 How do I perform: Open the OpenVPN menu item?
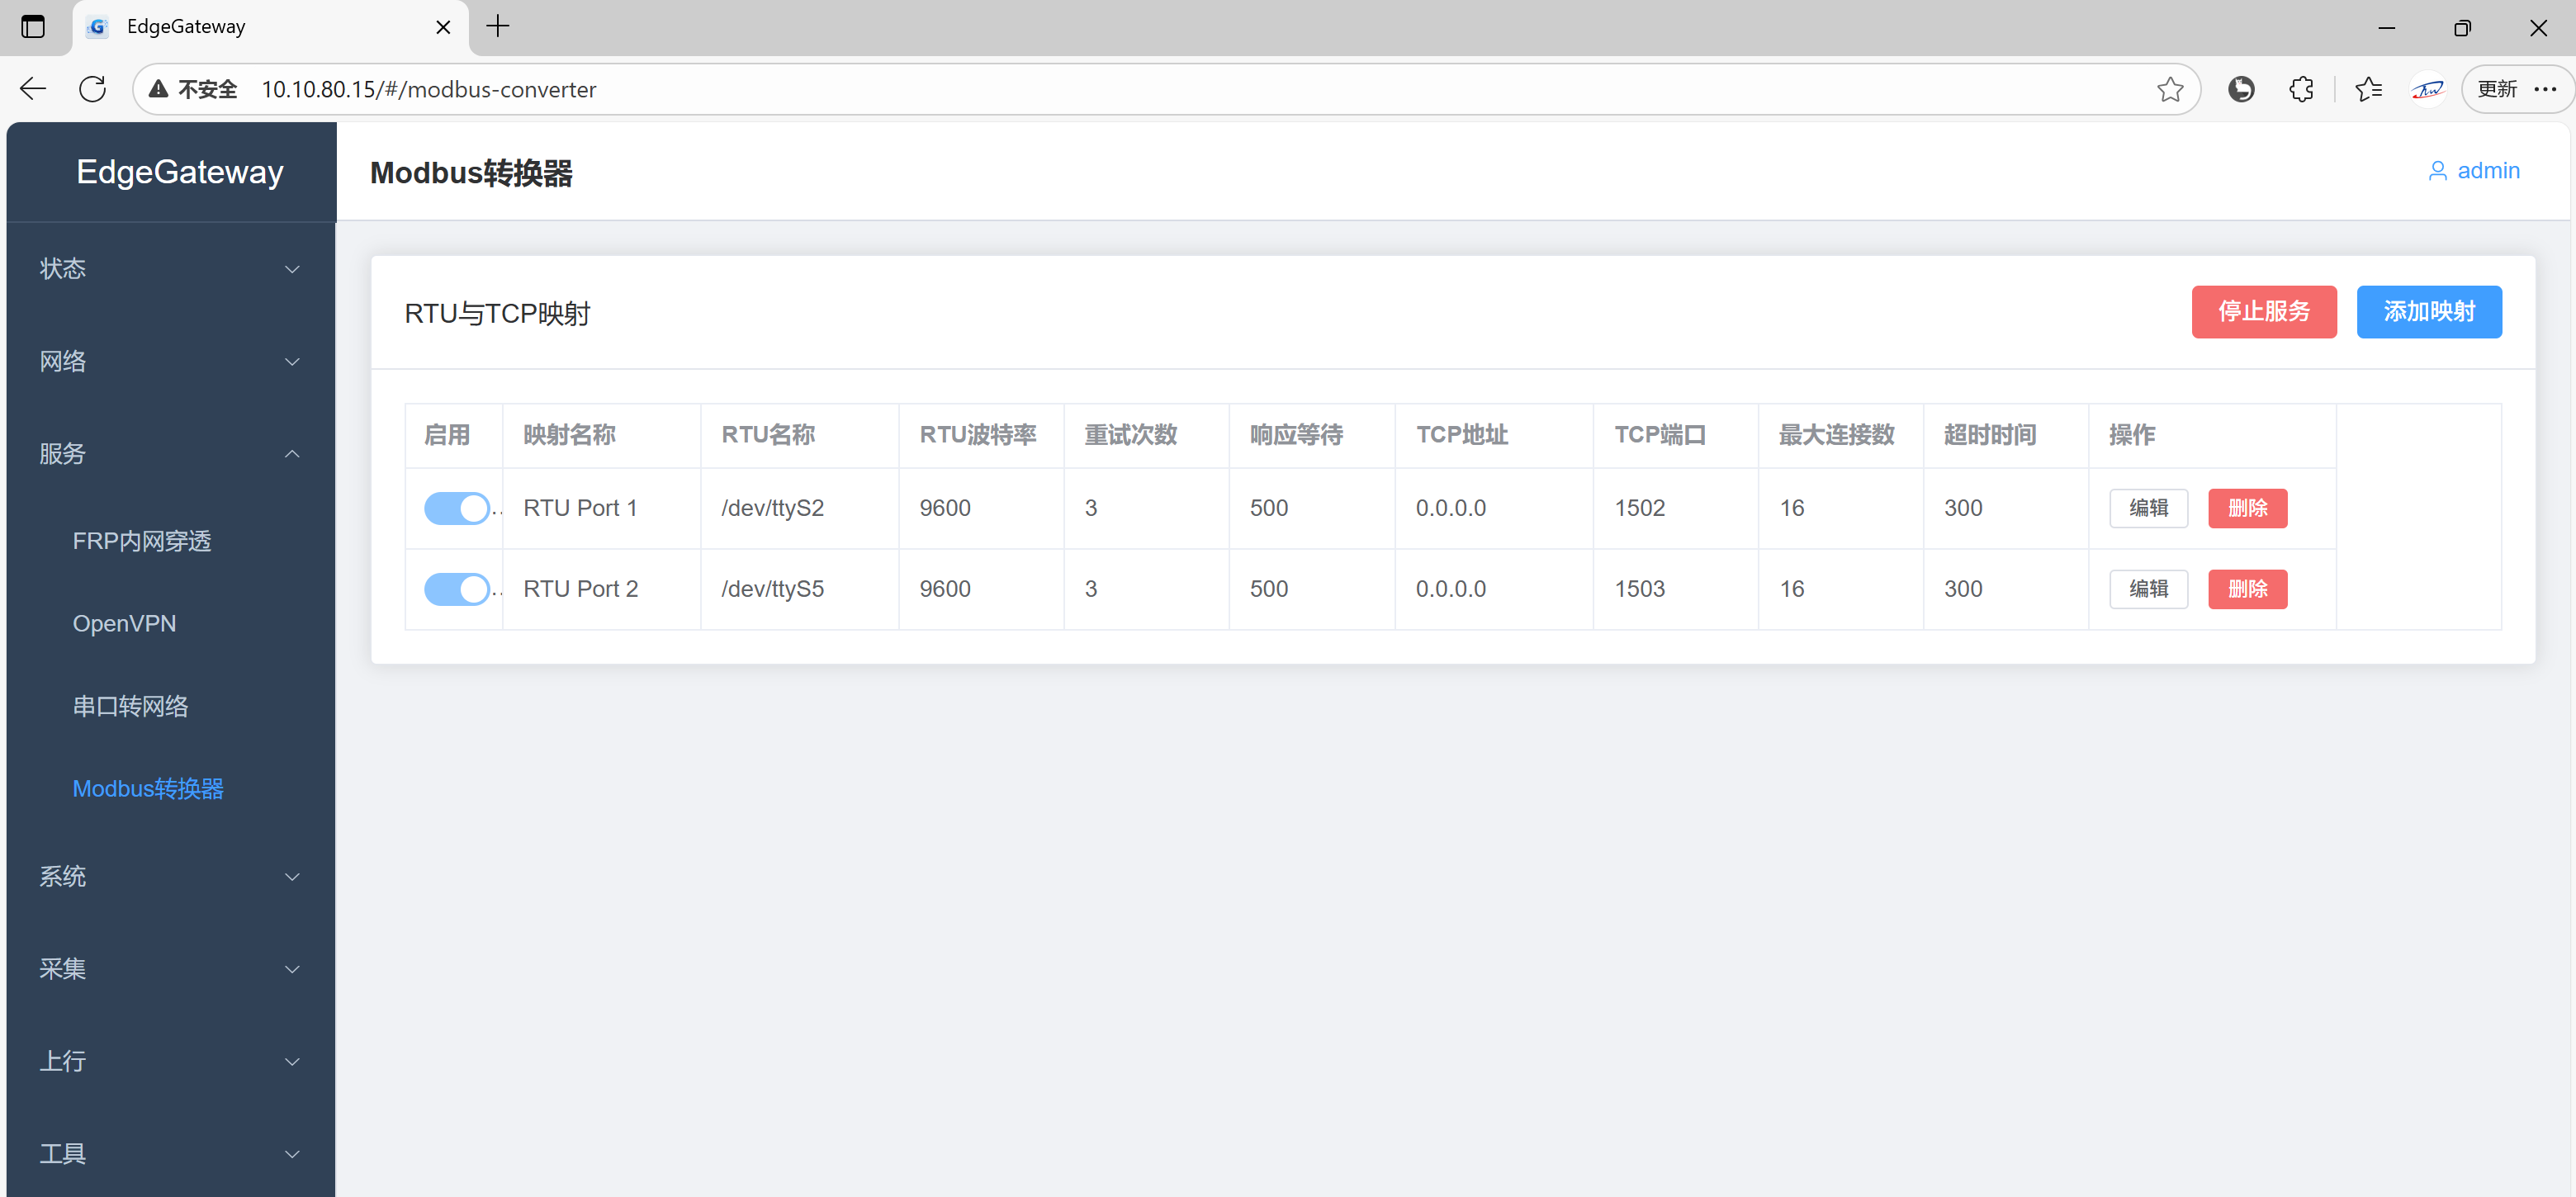tap(124, 623)
